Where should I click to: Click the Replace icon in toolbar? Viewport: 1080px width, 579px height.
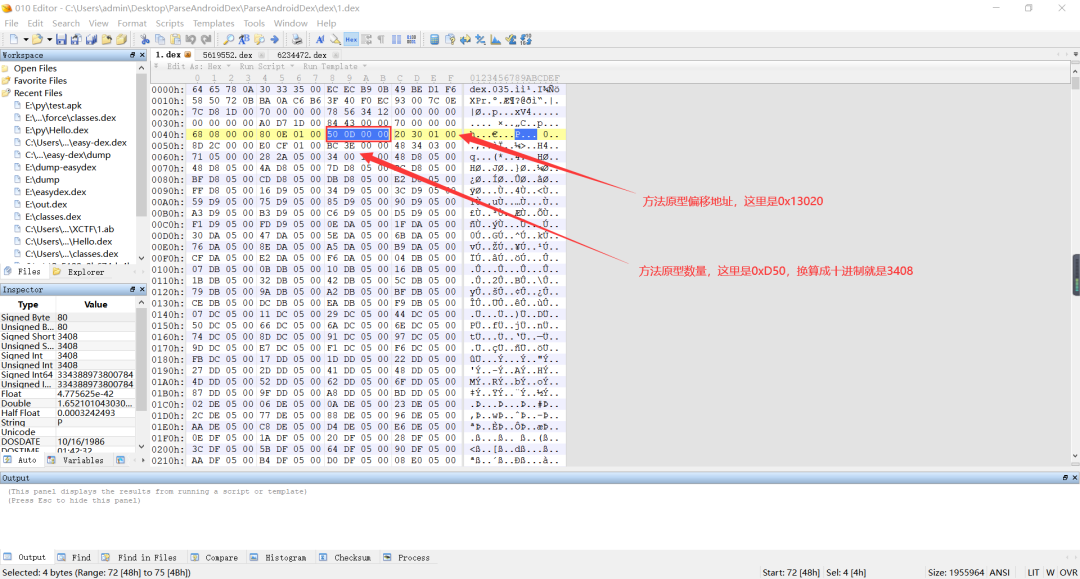(x=244, y=39)
